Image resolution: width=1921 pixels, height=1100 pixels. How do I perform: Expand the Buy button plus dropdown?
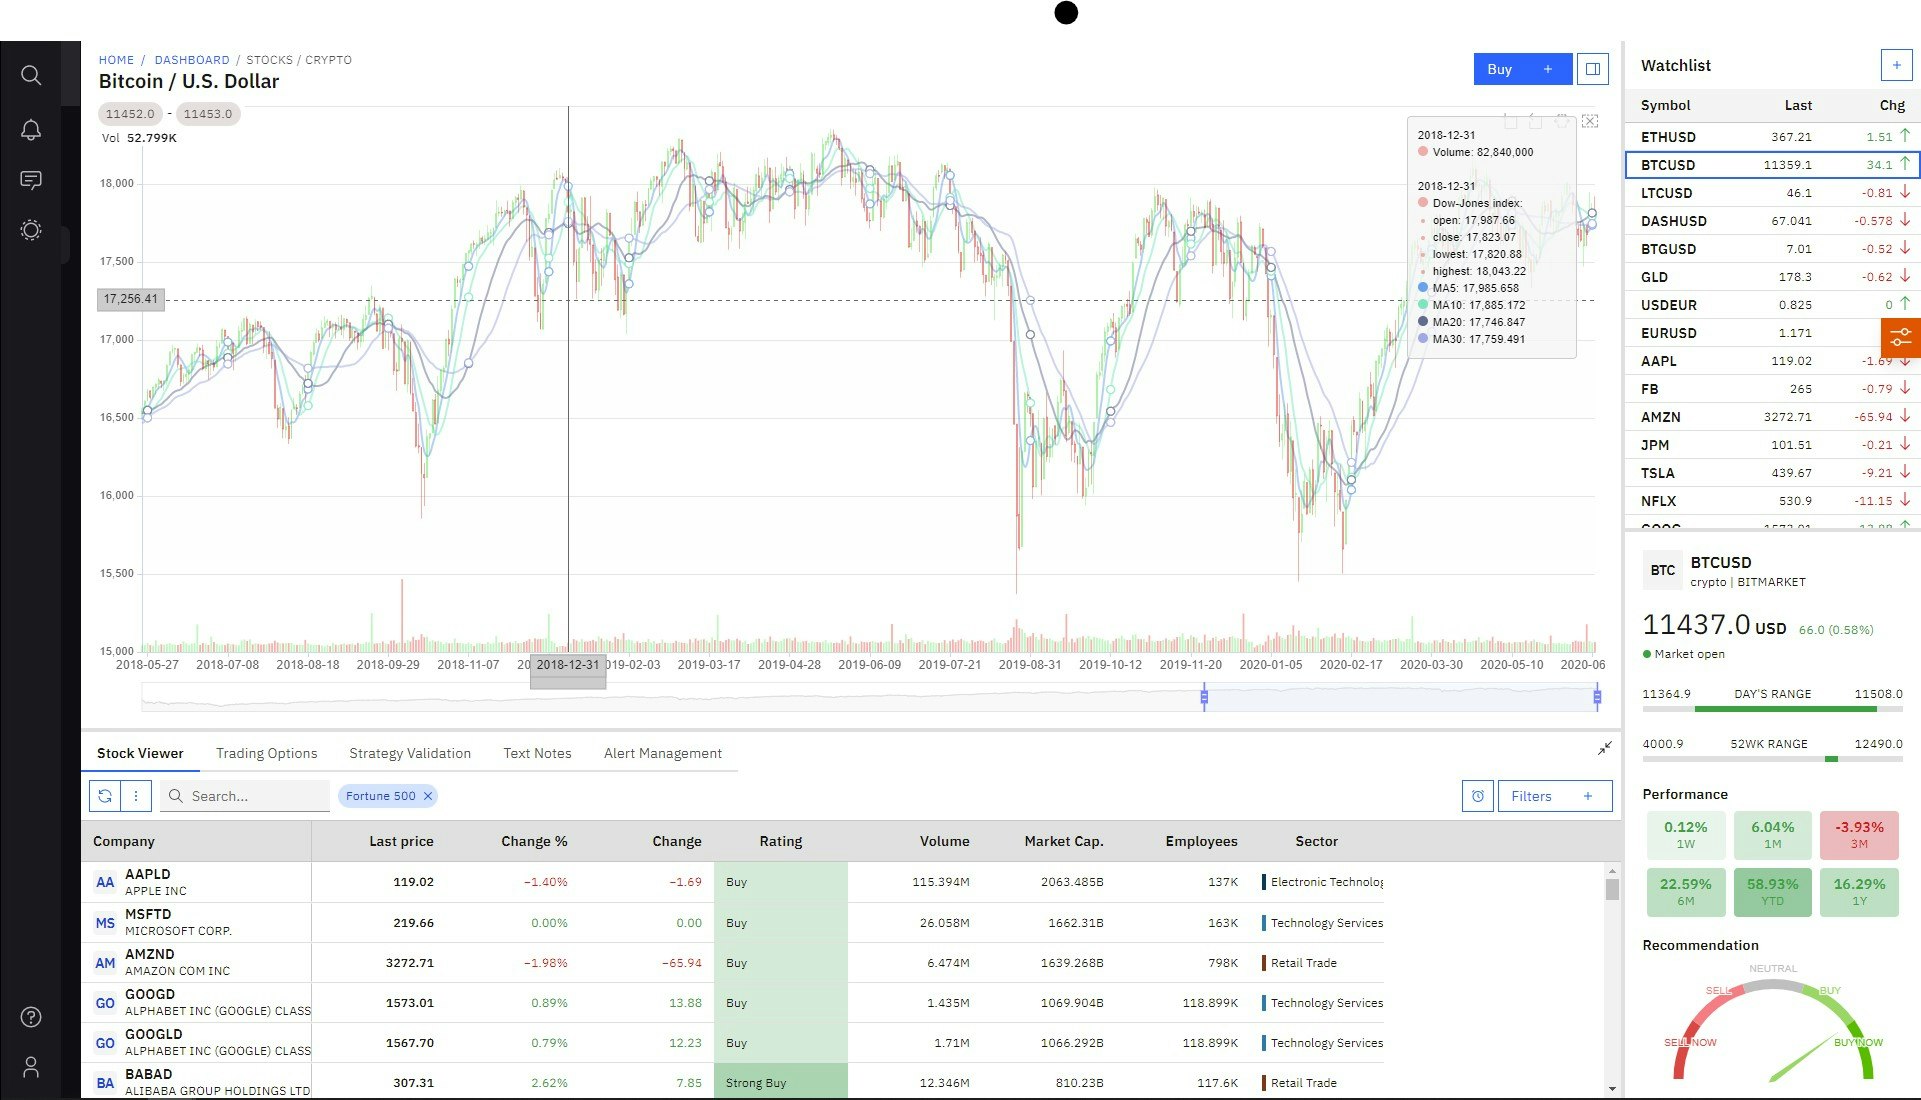1548,69
